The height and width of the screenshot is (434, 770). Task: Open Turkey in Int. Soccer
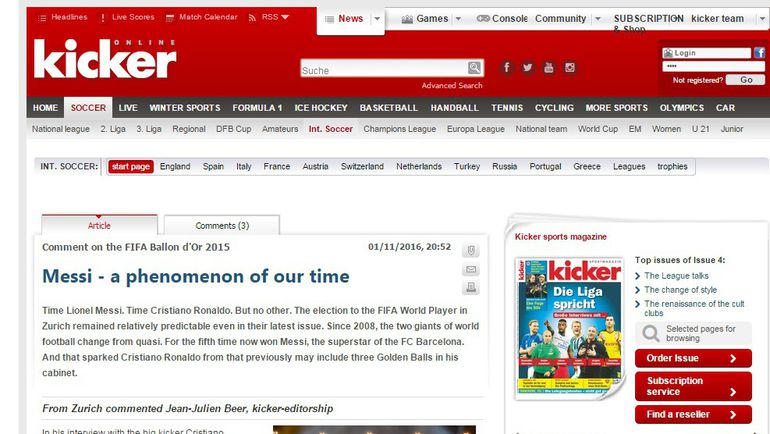click(467, 166)
